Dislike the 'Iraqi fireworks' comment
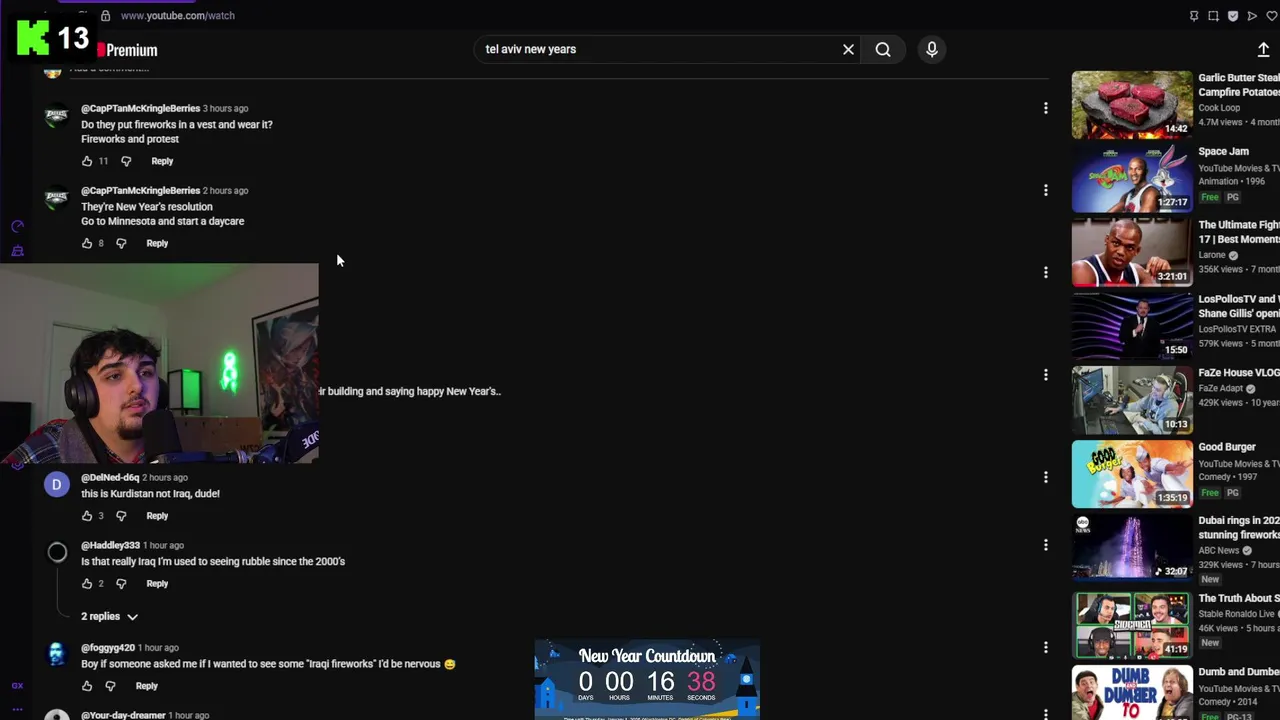Screen dimensions: 1280x720 (x=110, y=686)
